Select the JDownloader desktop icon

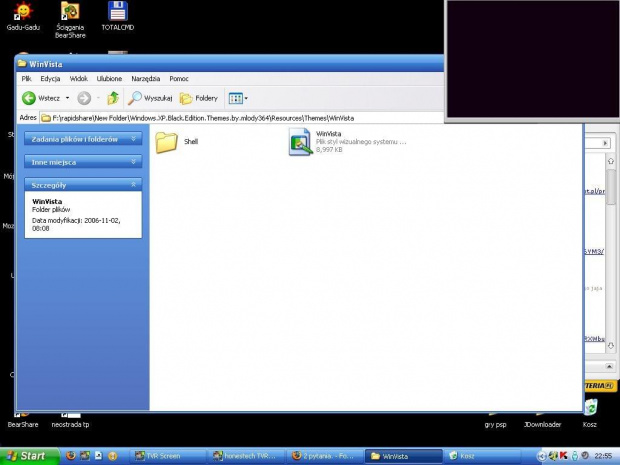point(542,423)
